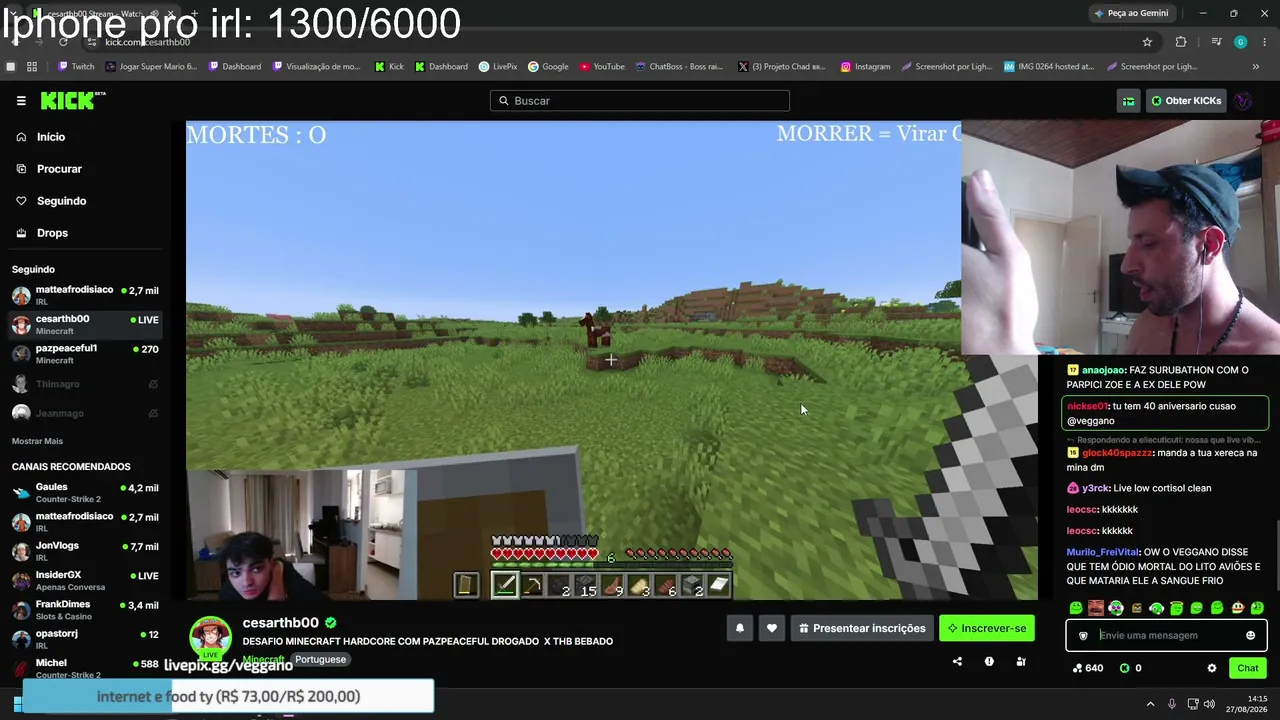Click the report stream exclamation icon

point(989,661)
